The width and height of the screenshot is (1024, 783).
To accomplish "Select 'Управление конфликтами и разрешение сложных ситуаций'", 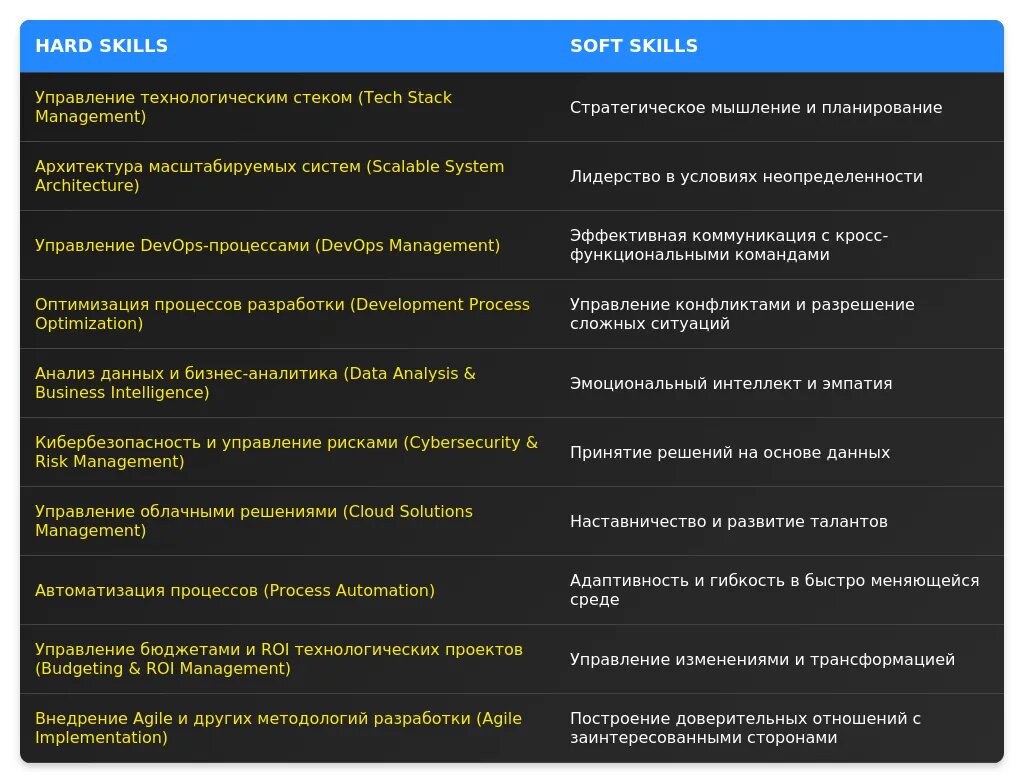I will pos(779,314).
